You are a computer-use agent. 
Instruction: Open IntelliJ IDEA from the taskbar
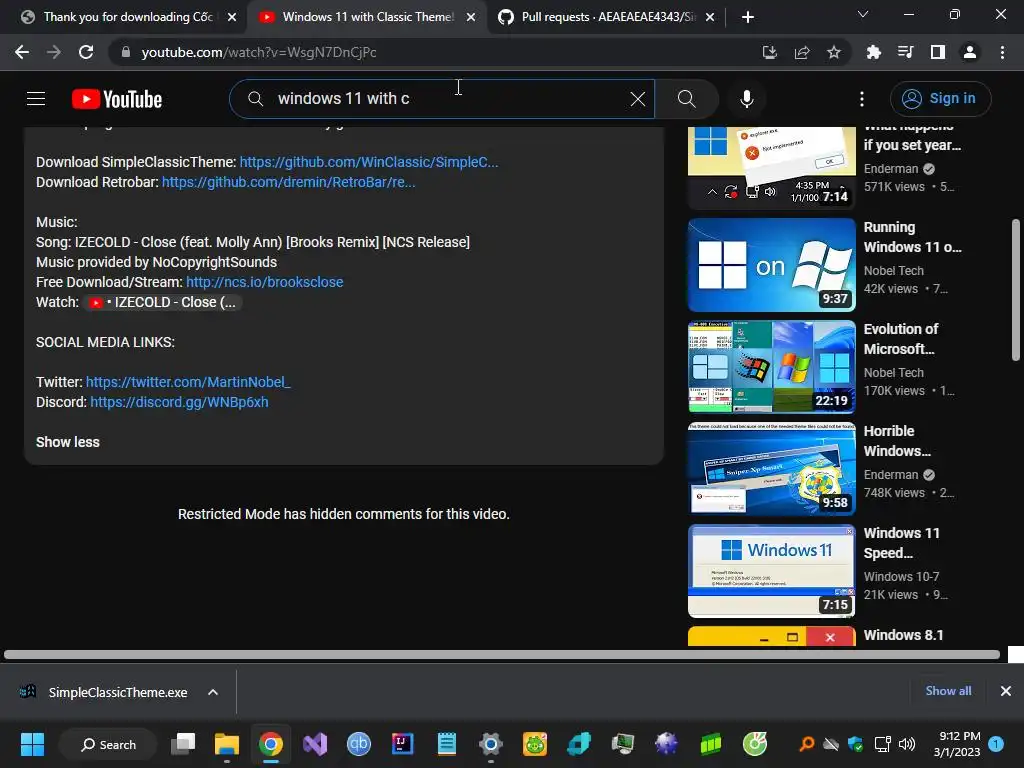coord(402,744)
